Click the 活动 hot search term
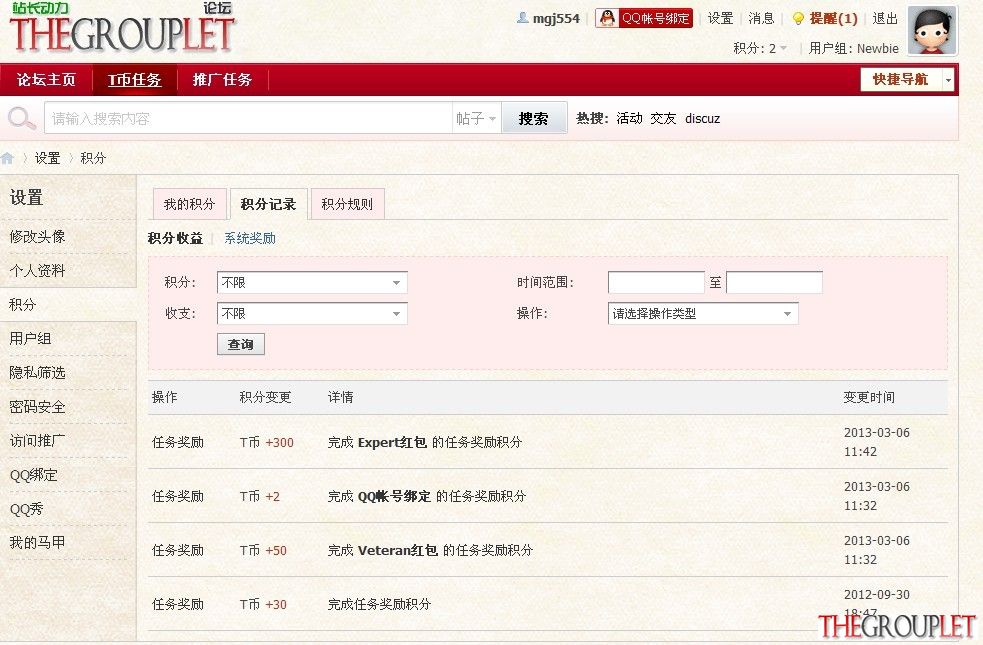 point(629,118)
